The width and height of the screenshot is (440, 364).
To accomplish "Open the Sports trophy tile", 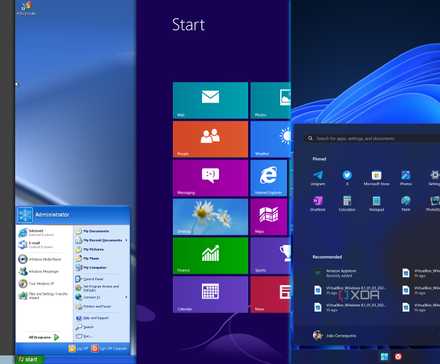I will point(270,256).
